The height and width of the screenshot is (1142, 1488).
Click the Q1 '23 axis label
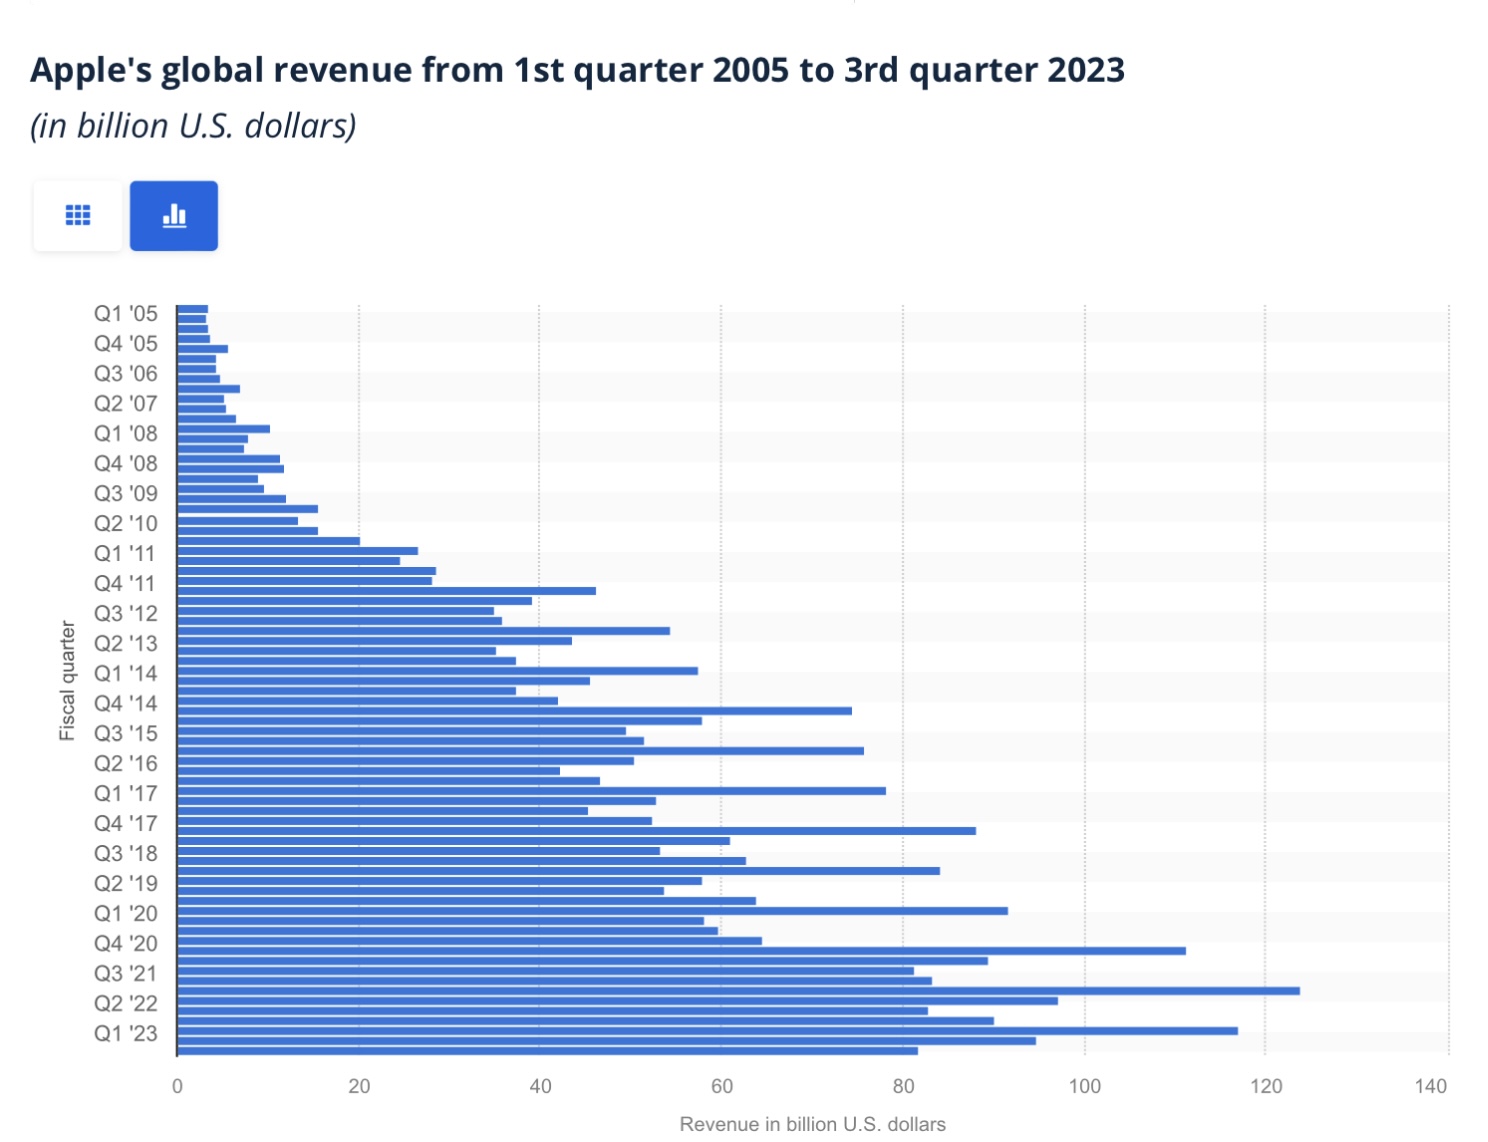click(x=126, y=1033)
